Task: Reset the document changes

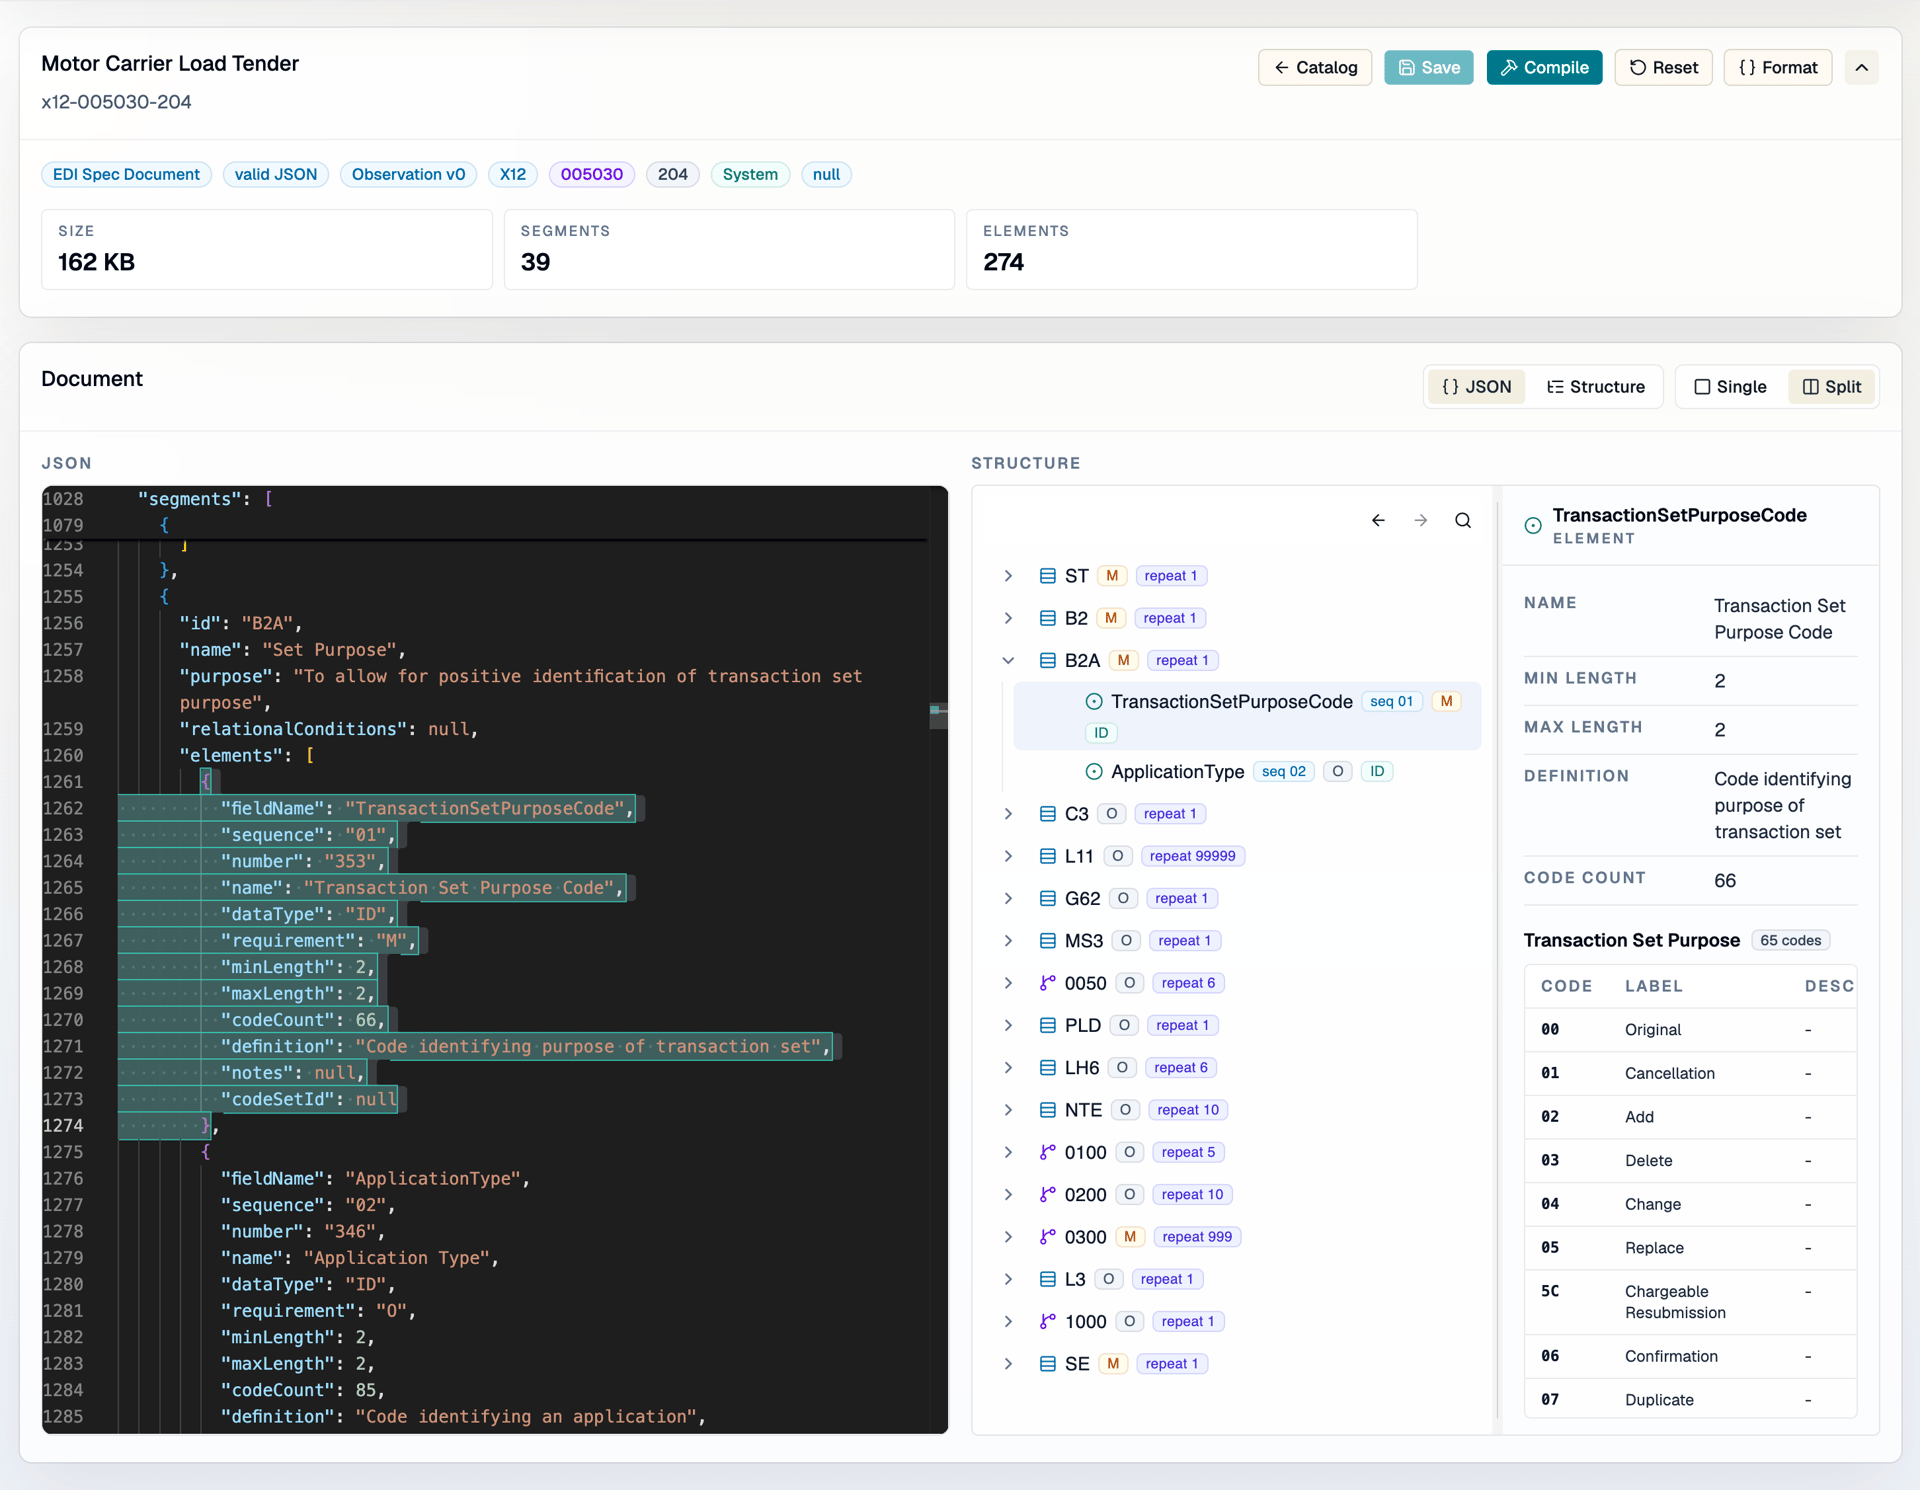Action: [1663, 67]
